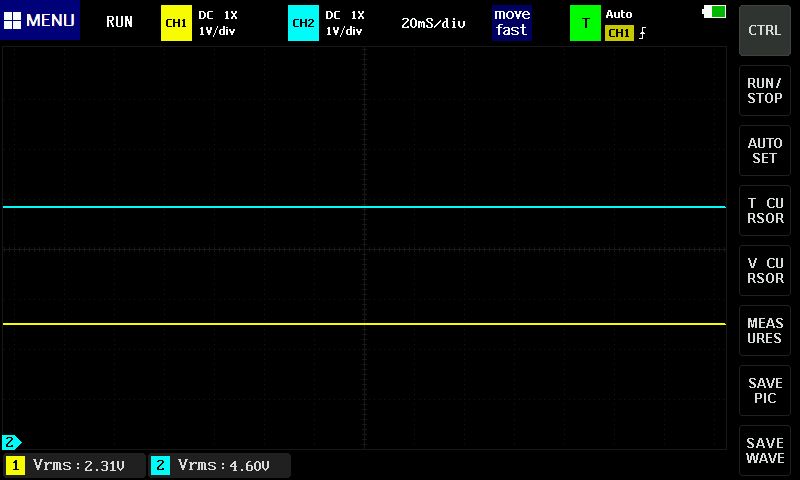Select the cyan 2 Vrms measurement badge
This screenshot has width=800, height=480.
point(161,465)
